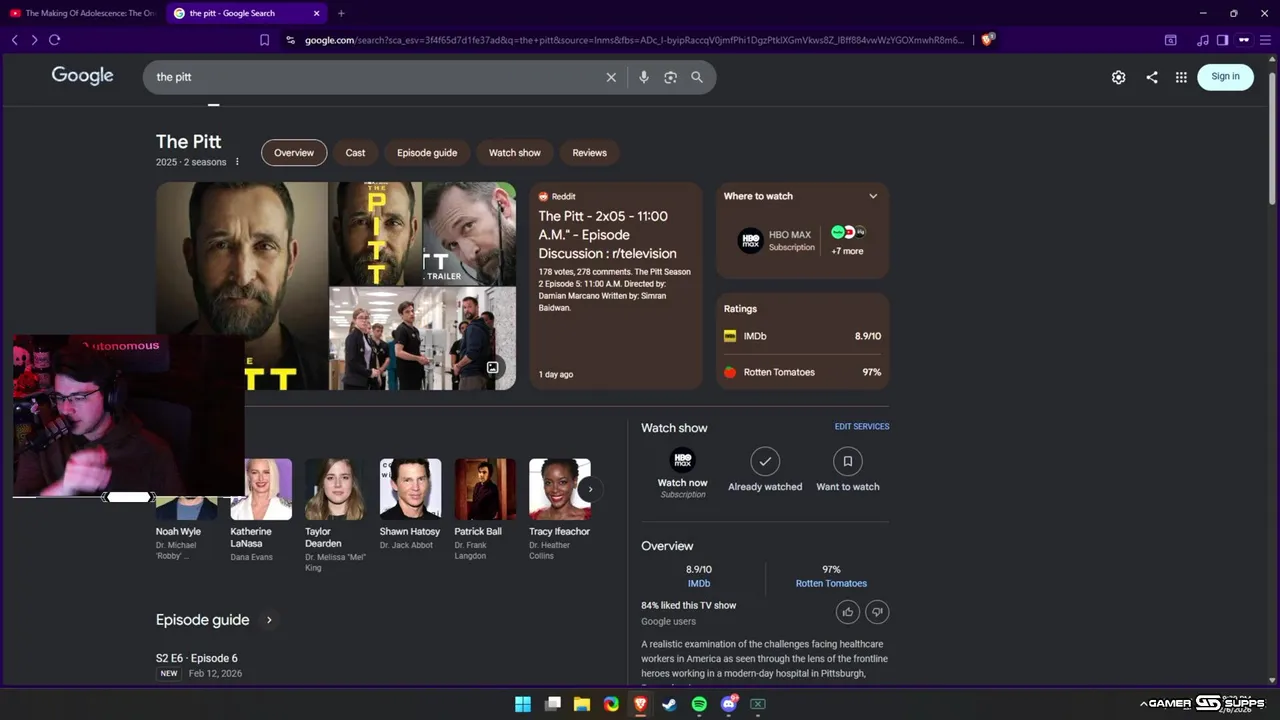Open Rotten Tomatoes link under Overview
The image size is (1280, 720).
tap(831, 584)
